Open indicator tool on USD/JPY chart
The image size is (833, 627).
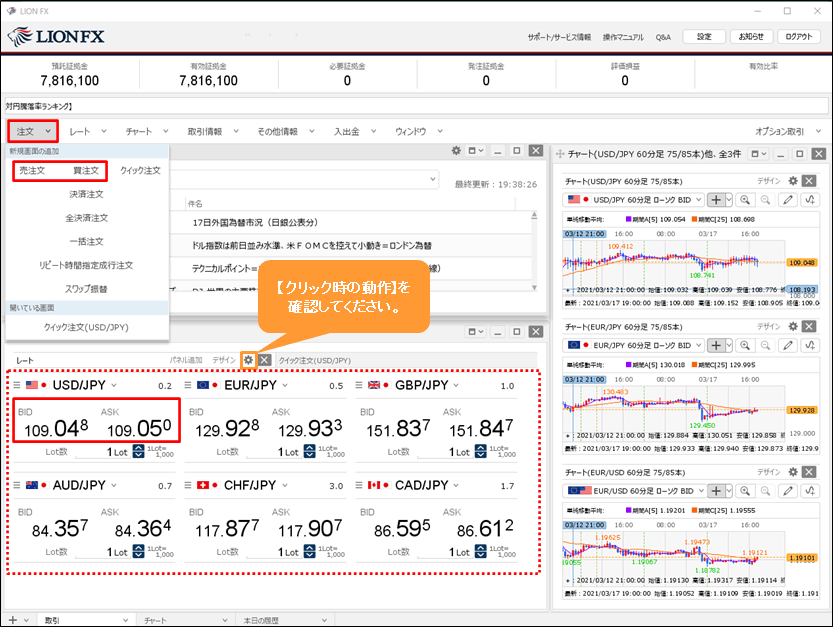click(x=810, y=200)
